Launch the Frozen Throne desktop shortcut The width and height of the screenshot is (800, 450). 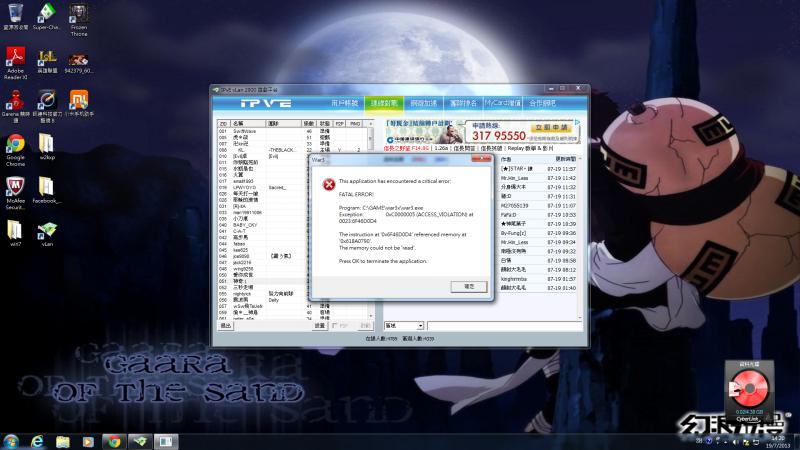(79, 19)
